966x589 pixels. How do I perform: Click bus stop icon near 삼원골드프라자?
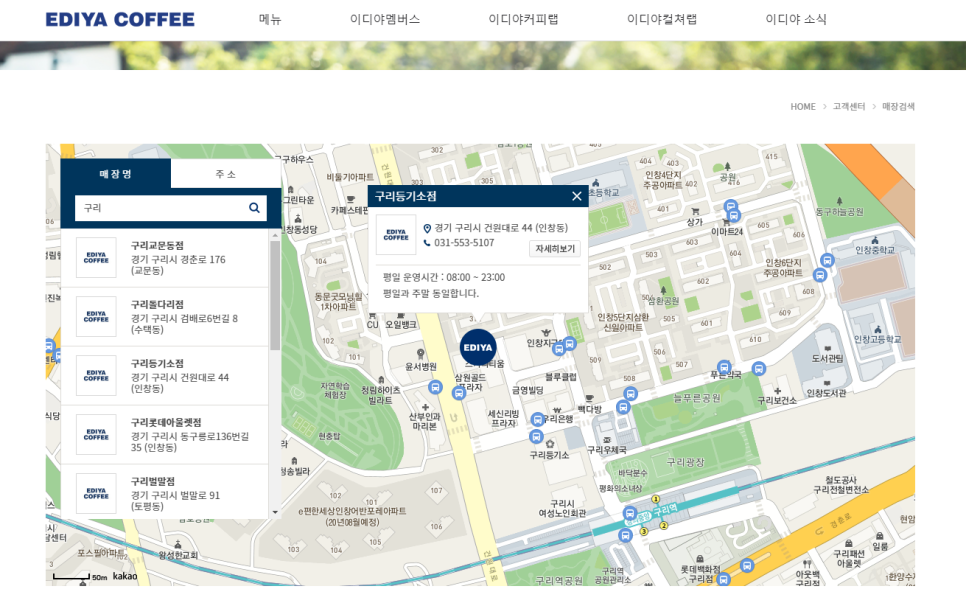point(458,394)
